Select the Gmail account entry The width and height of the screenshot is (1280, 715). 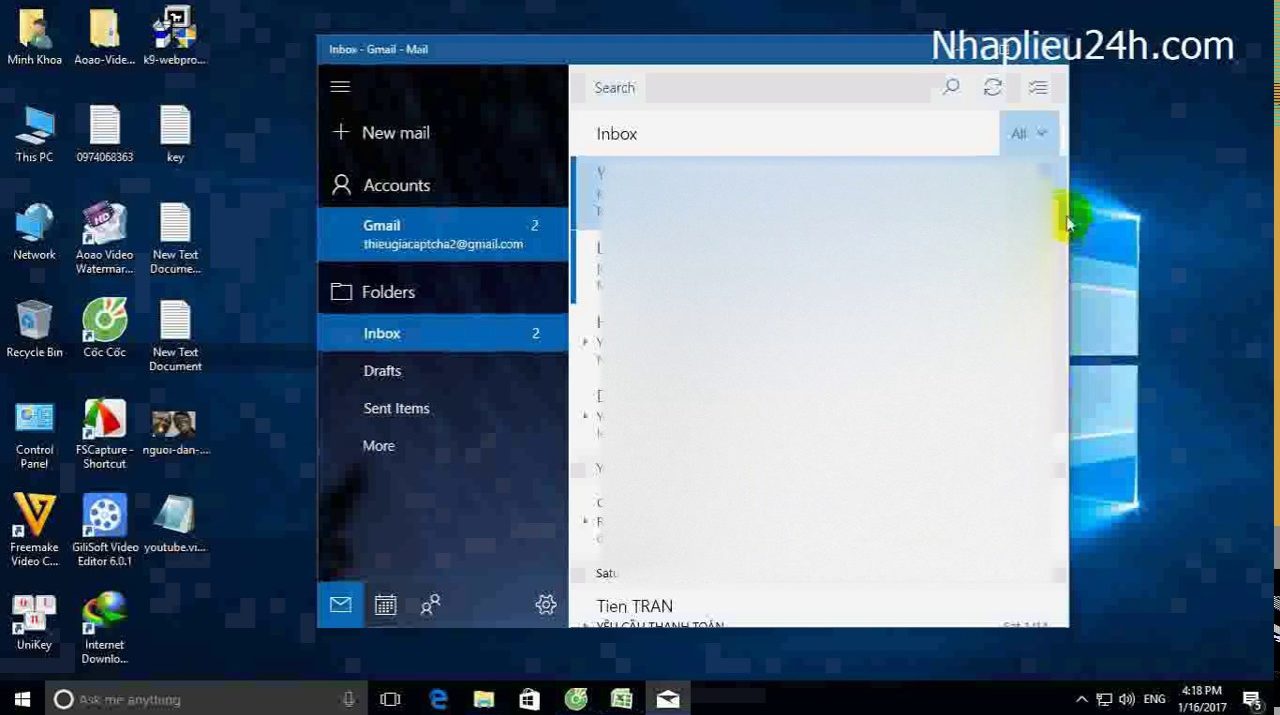click(x=442, y=235)
